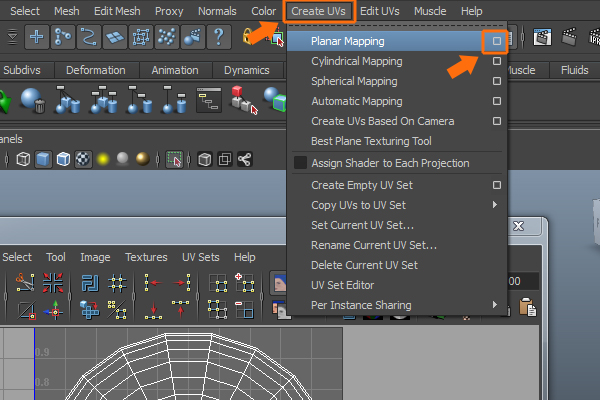Open Create Empty UV Set options box
This screenshot has height=400, width=600.
(x=496, y=185)
